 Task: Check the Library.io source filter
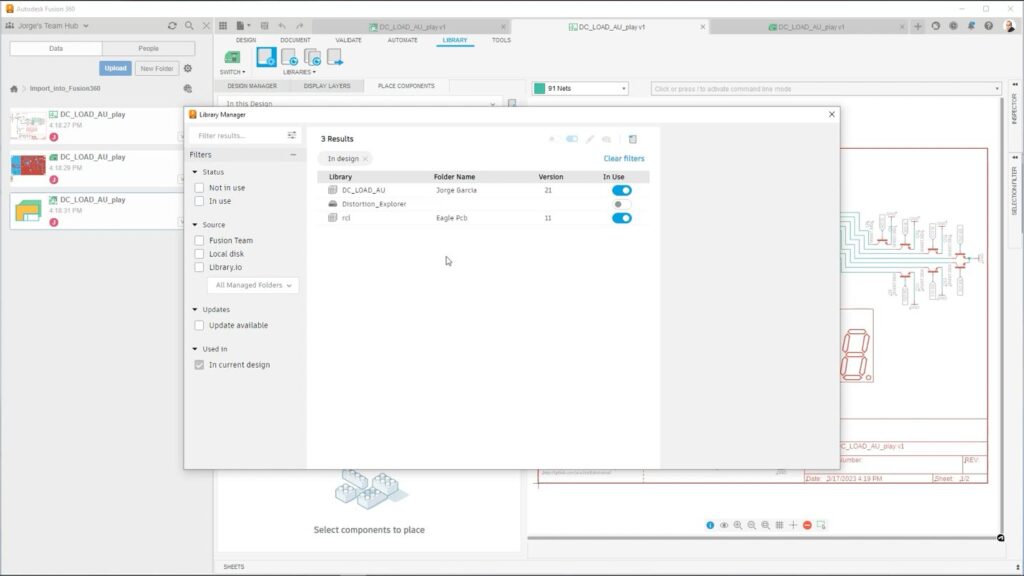[x=199, y=267]
